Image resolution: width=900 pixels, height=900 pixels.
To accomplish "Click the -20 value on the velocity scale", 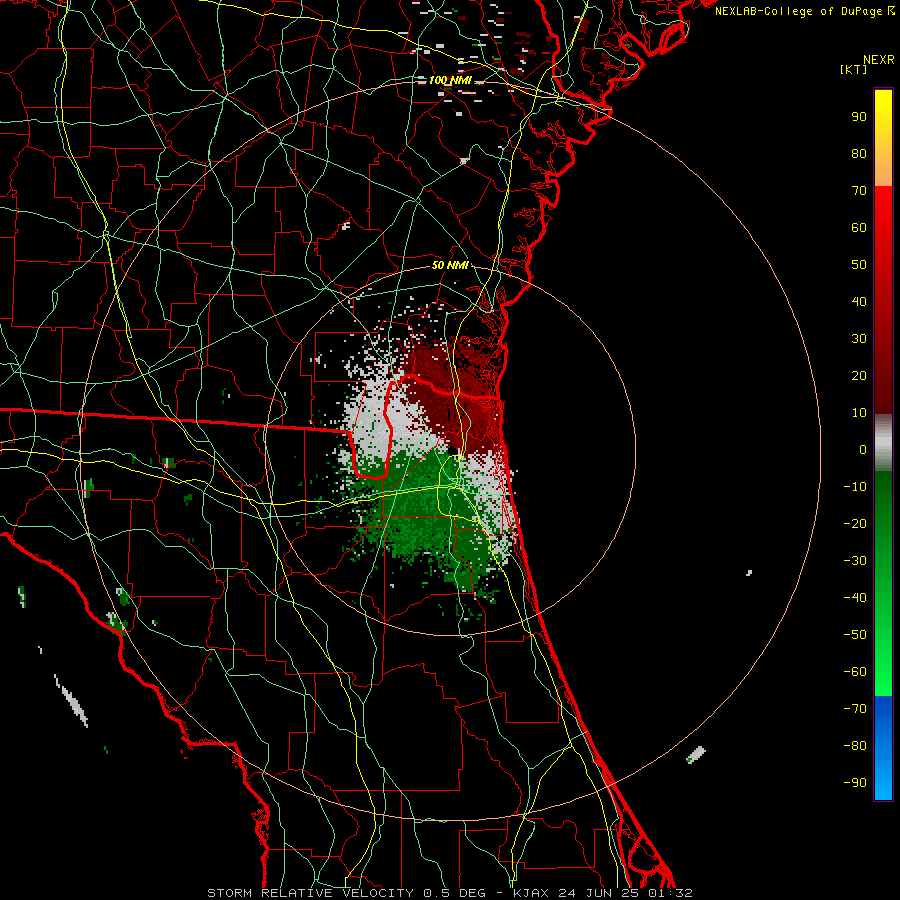I will 855,523.
